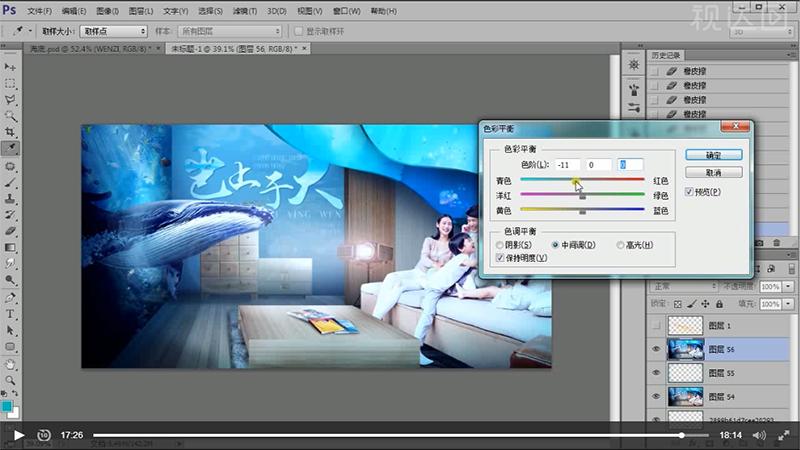Select the Clone Stamp tool
Screen dimensions: 800x450
[10, 199]
